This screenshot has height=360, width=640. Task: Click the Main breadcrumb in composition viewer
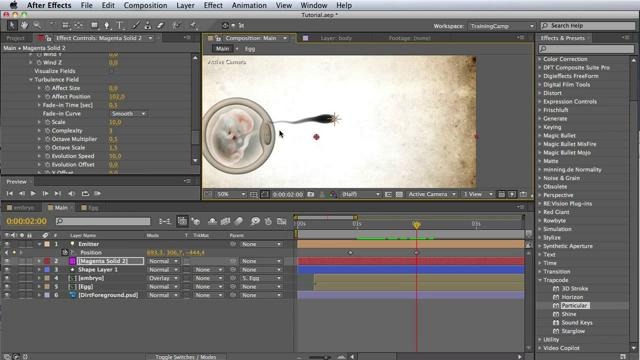[222, 49]
